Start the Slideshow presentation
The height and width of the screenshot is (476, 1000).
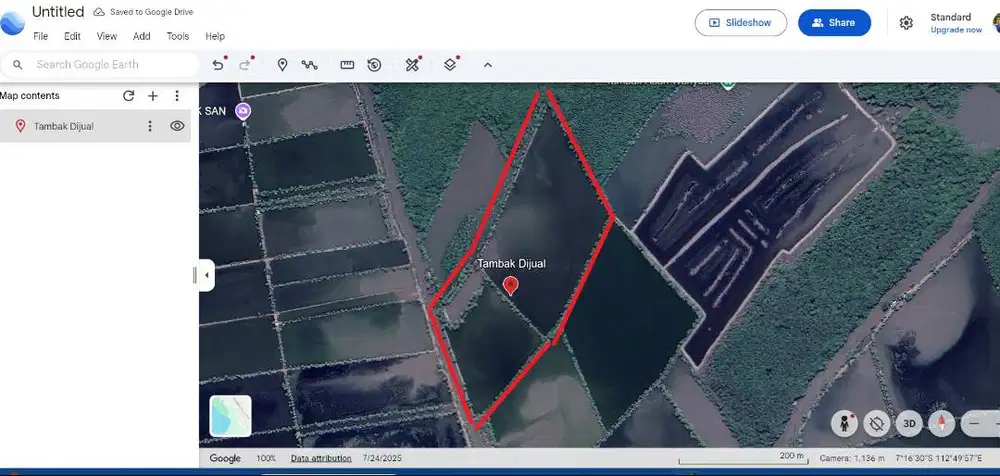point(740,23)
